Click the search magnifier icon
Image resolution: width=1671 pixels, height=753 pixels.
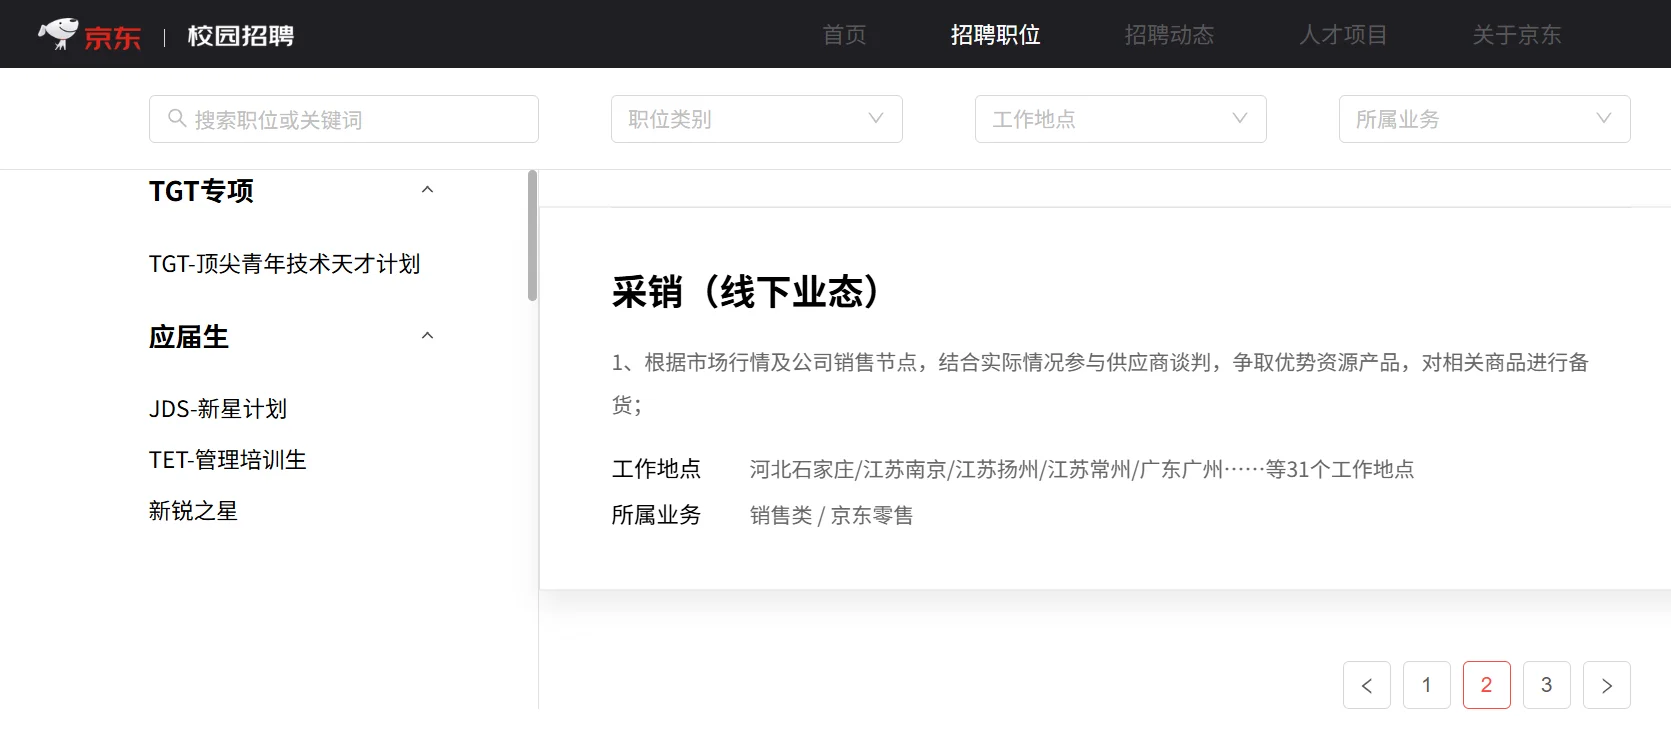coord(177,118)
